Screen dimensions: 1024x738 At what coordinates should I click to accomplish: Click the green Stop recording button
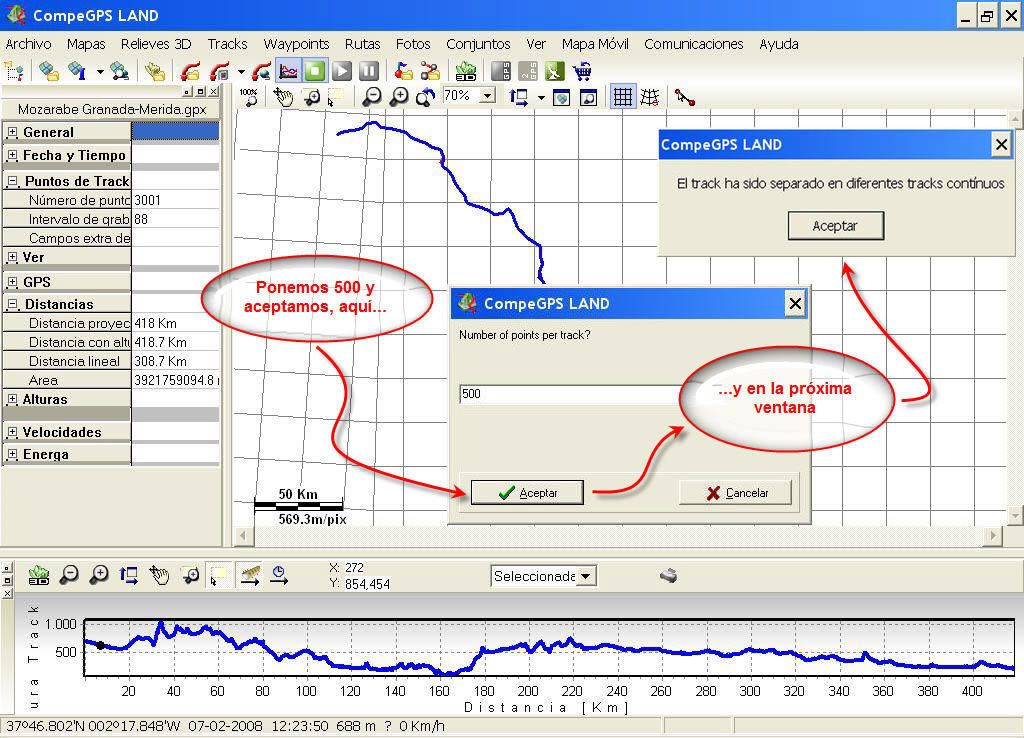(315, 71)
